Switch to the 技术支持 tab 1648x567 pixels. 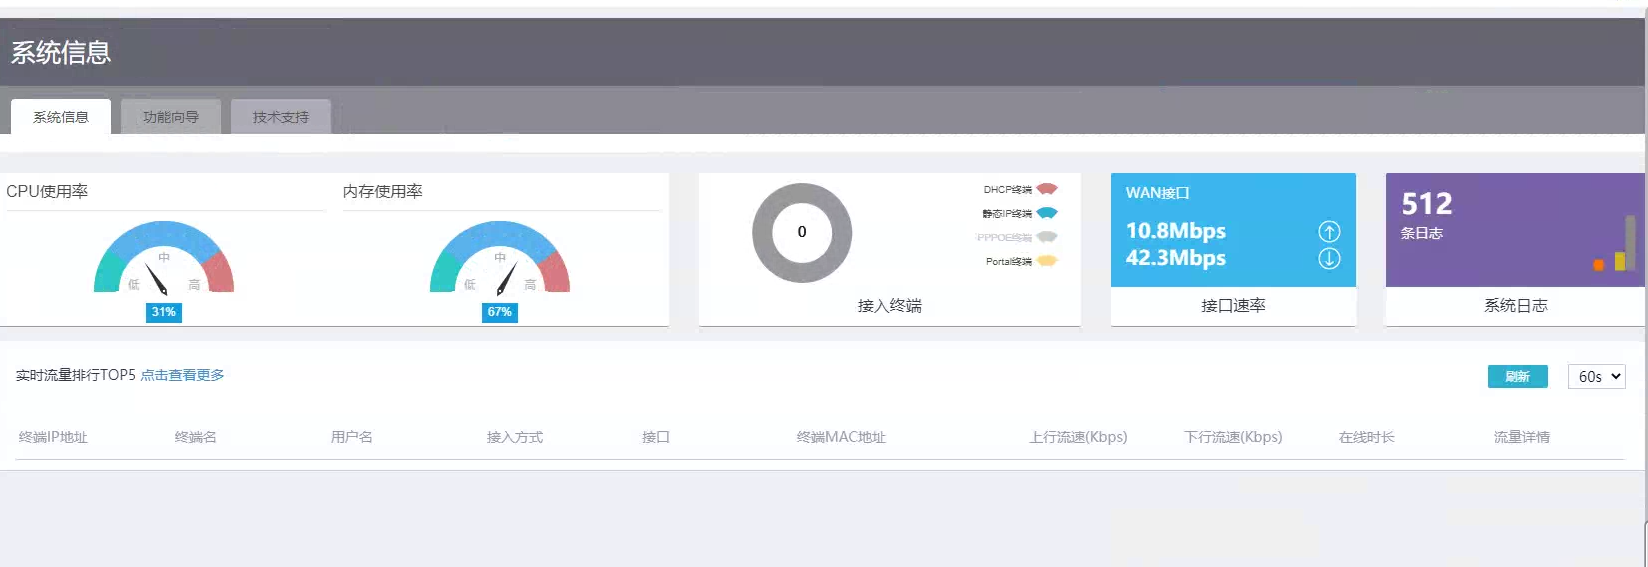(x=281, y=117)
